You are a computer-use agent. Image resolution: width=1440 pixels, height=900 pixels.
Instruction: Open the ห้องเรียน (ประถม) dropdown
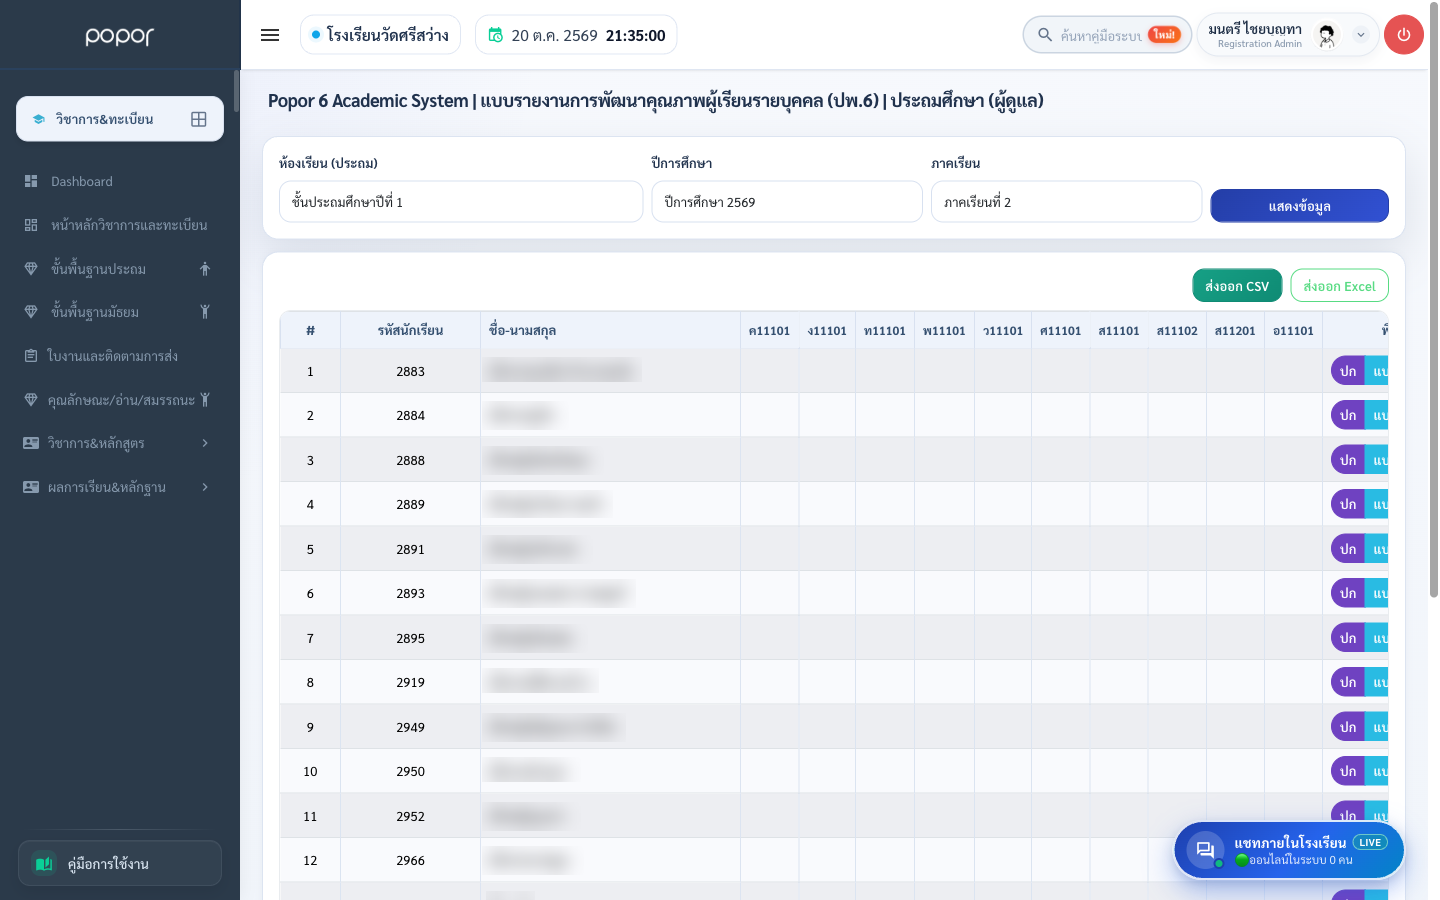461,202
